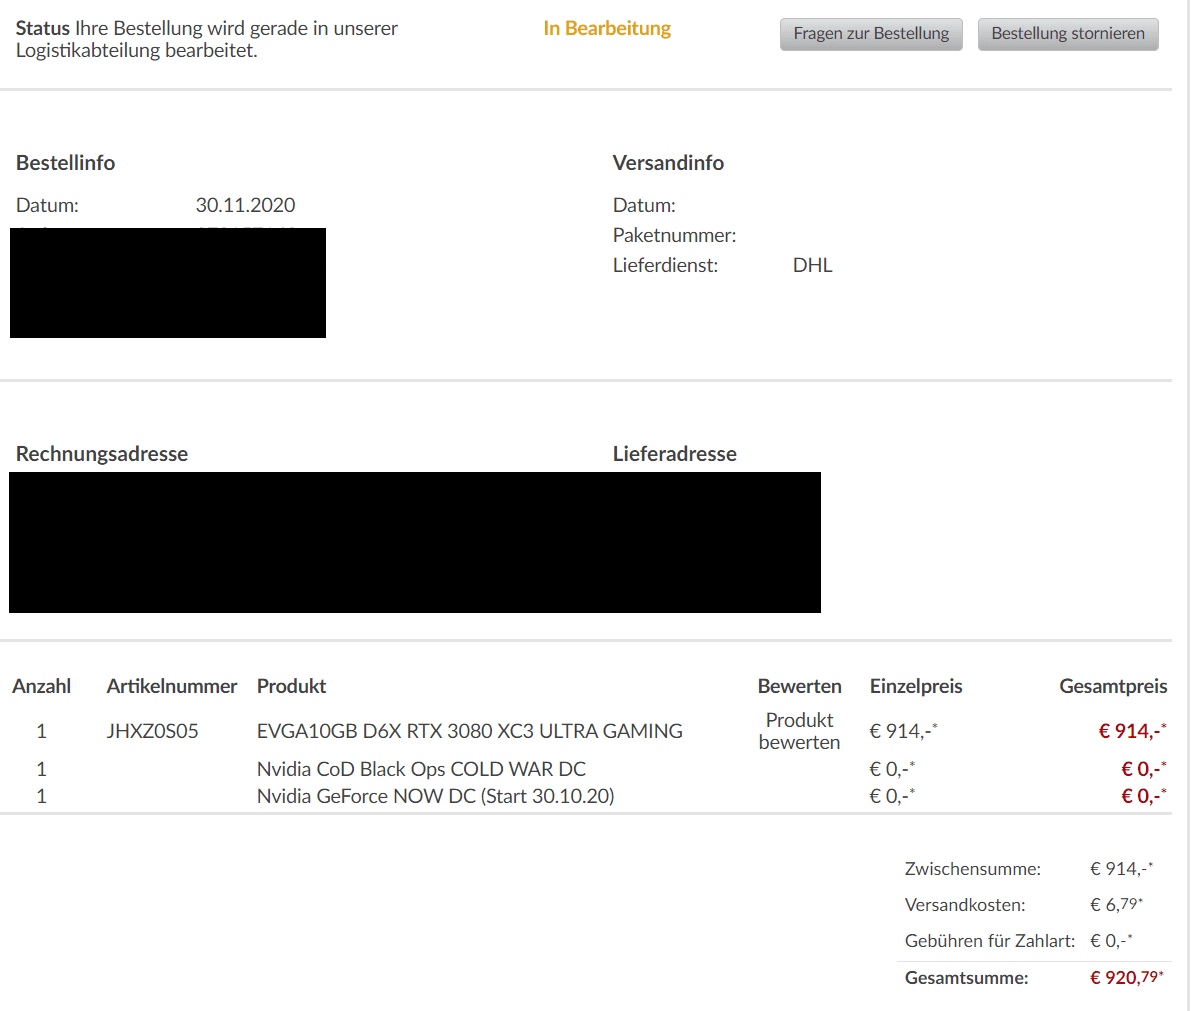Click the Gesamtpreis column header
Image resolution: width=1192 pixels, height=1011 pixels.
point(1113,686)
